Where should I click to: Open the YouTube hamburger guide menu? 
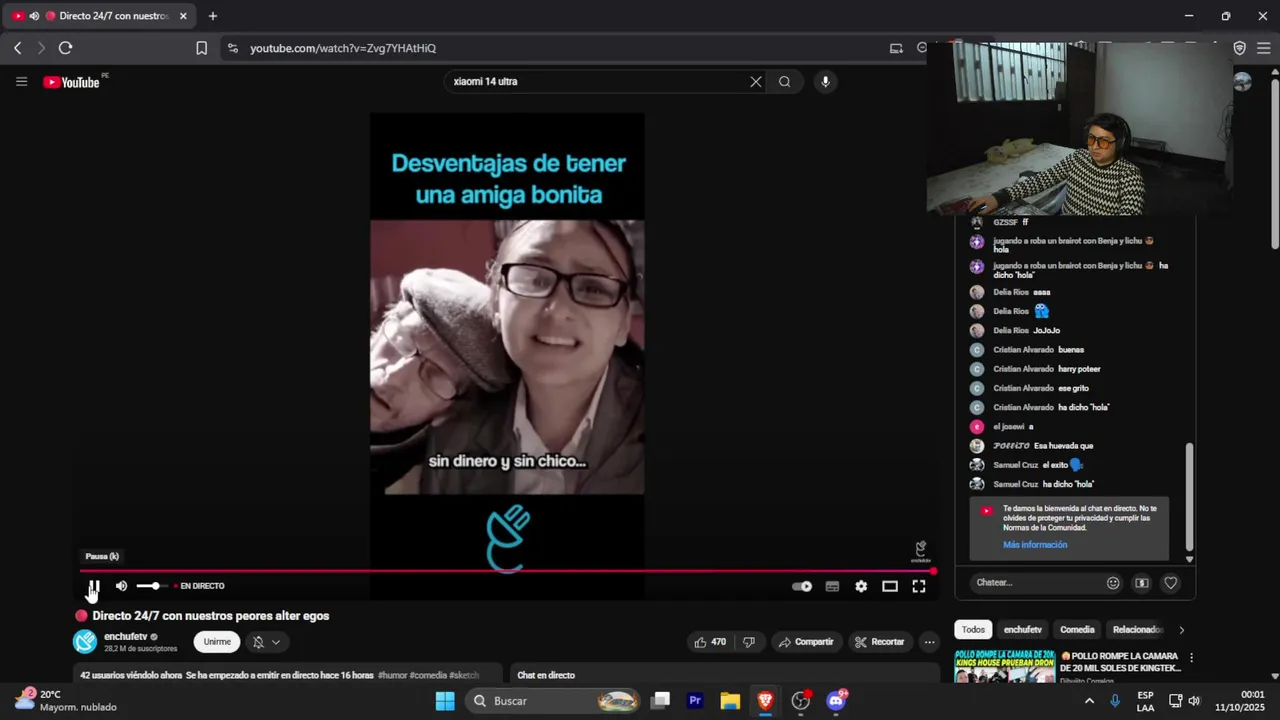[x=21, y=82]
